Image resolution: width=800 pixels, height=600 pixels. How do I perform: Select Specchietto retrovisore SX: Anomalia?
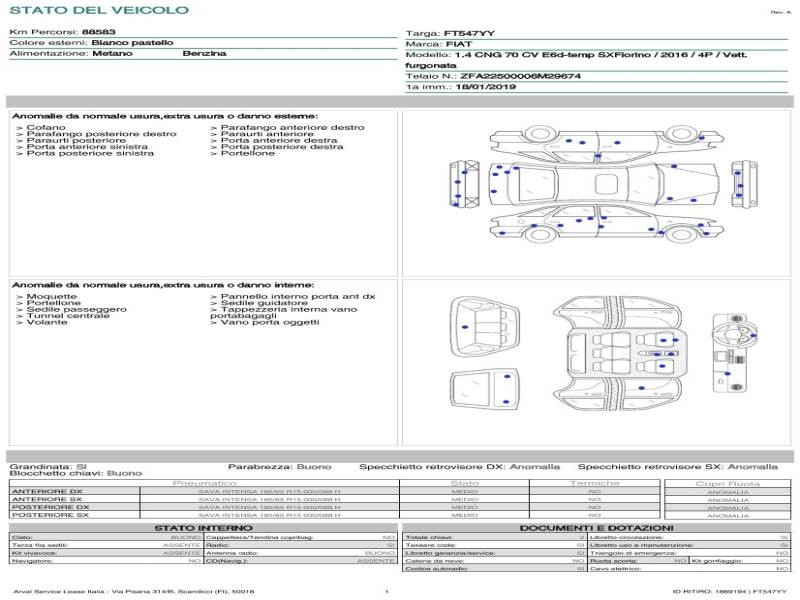[678, 467]
